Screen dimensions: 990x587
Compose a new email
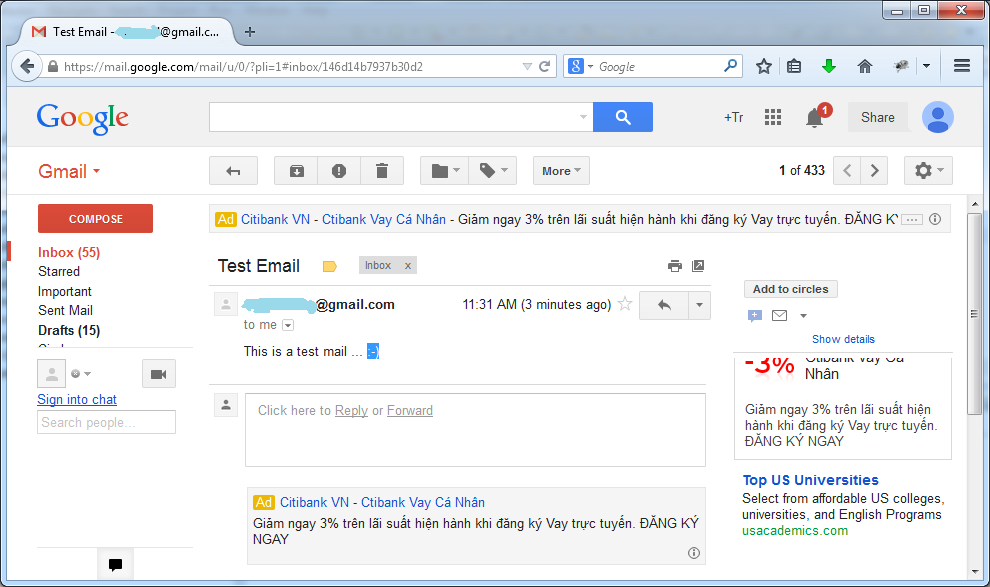95,218
